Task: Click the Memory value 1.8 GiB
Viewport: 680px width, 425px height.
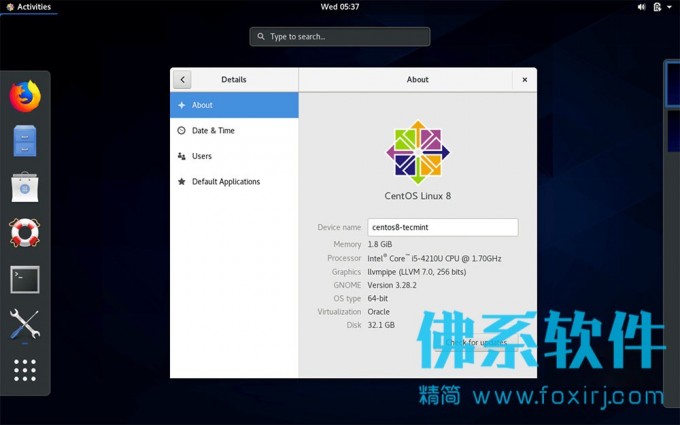Action: click(380, 245)
